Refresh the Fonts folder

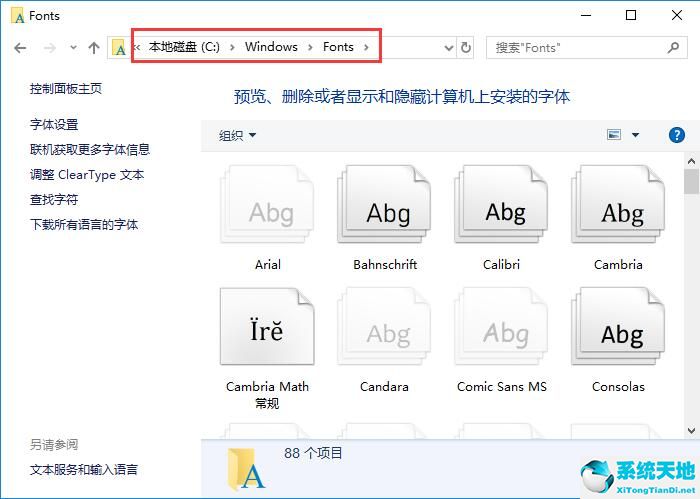pos(466,47)
